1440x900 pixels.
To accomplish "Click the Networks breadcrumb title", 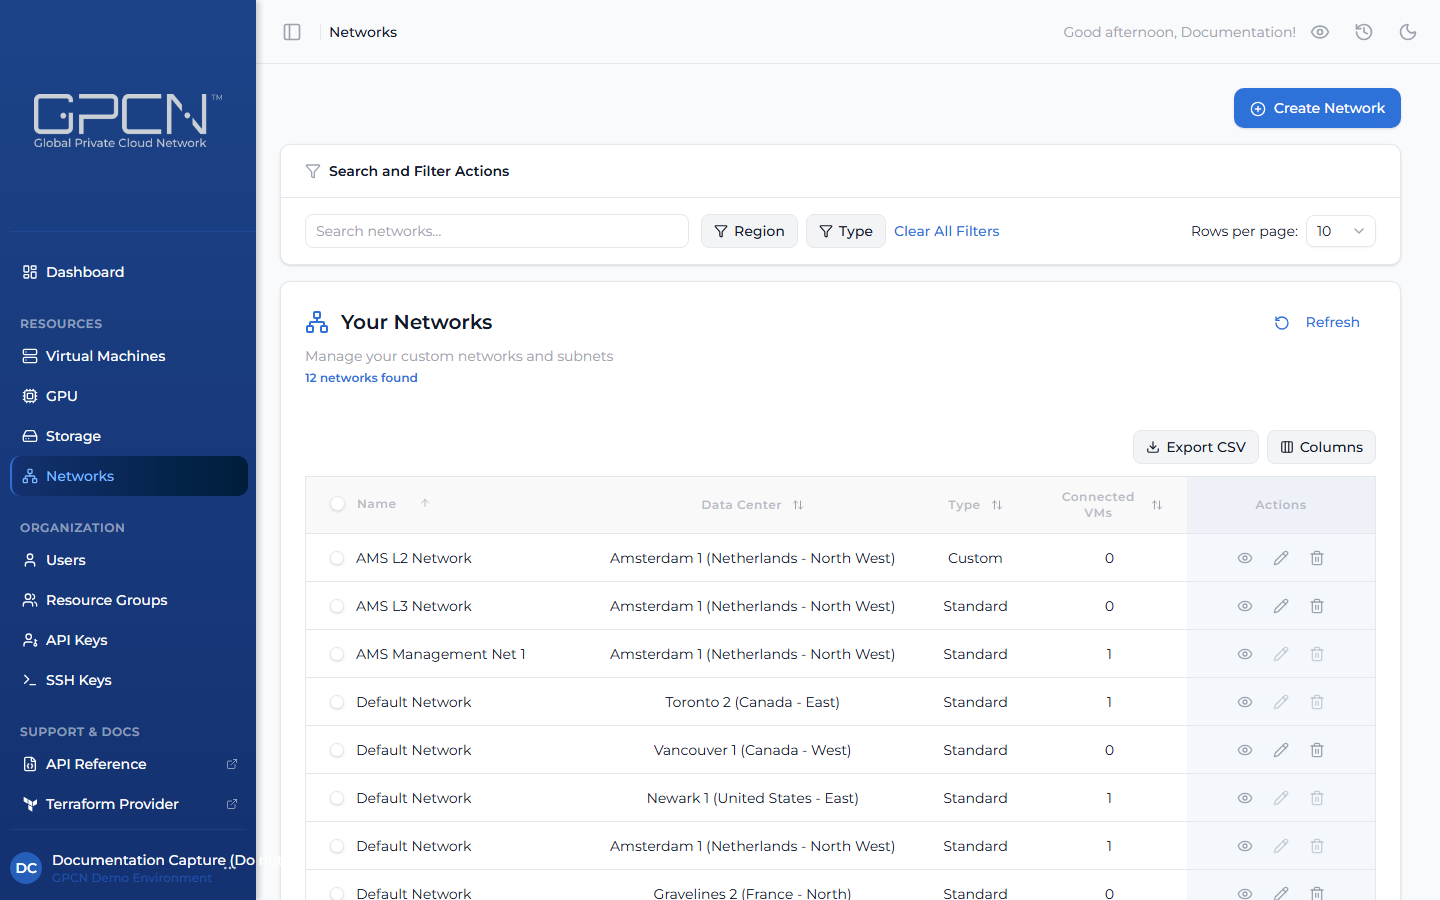I will pyautogui.click(x=363, y=32).
